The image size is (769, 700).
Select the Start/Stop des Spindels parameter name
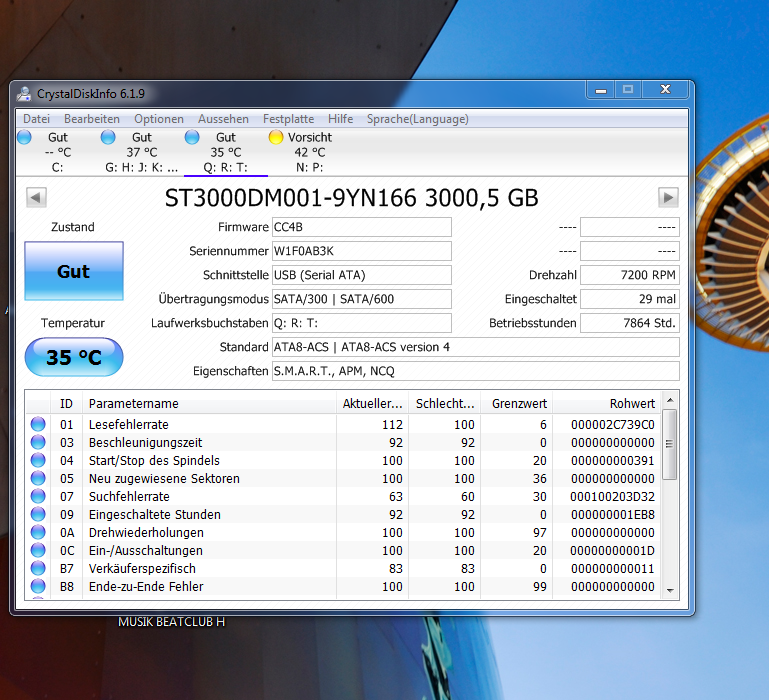[154, 460]
